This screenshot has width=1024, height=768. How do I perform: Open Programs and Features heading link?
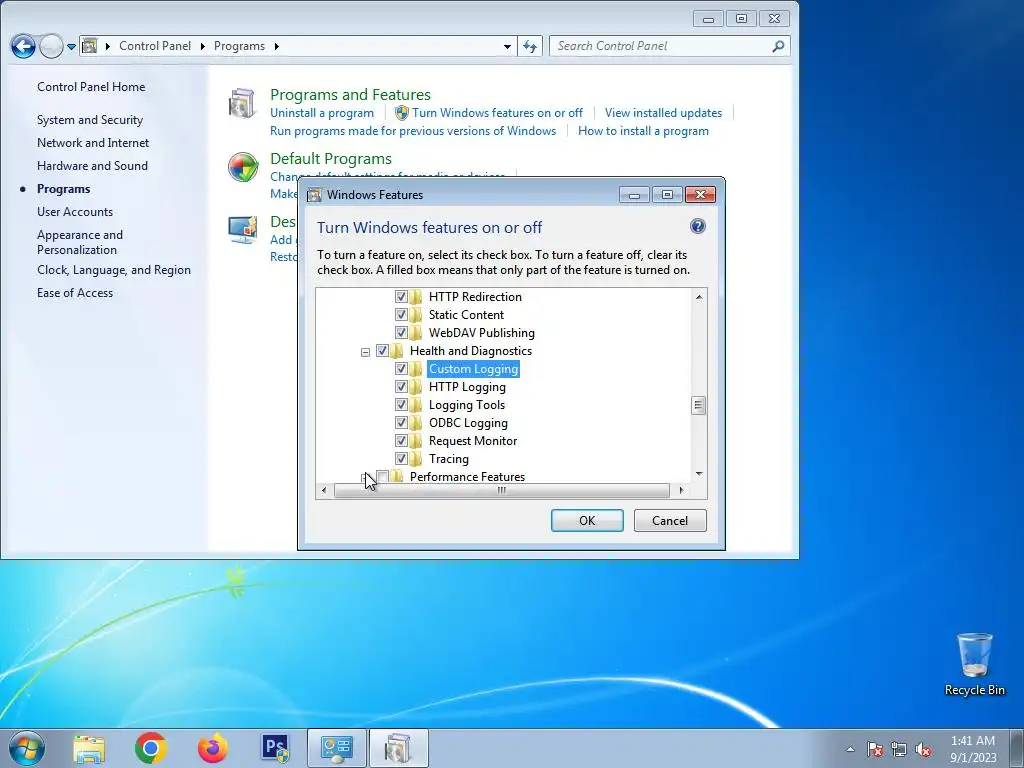coord(350,95)
